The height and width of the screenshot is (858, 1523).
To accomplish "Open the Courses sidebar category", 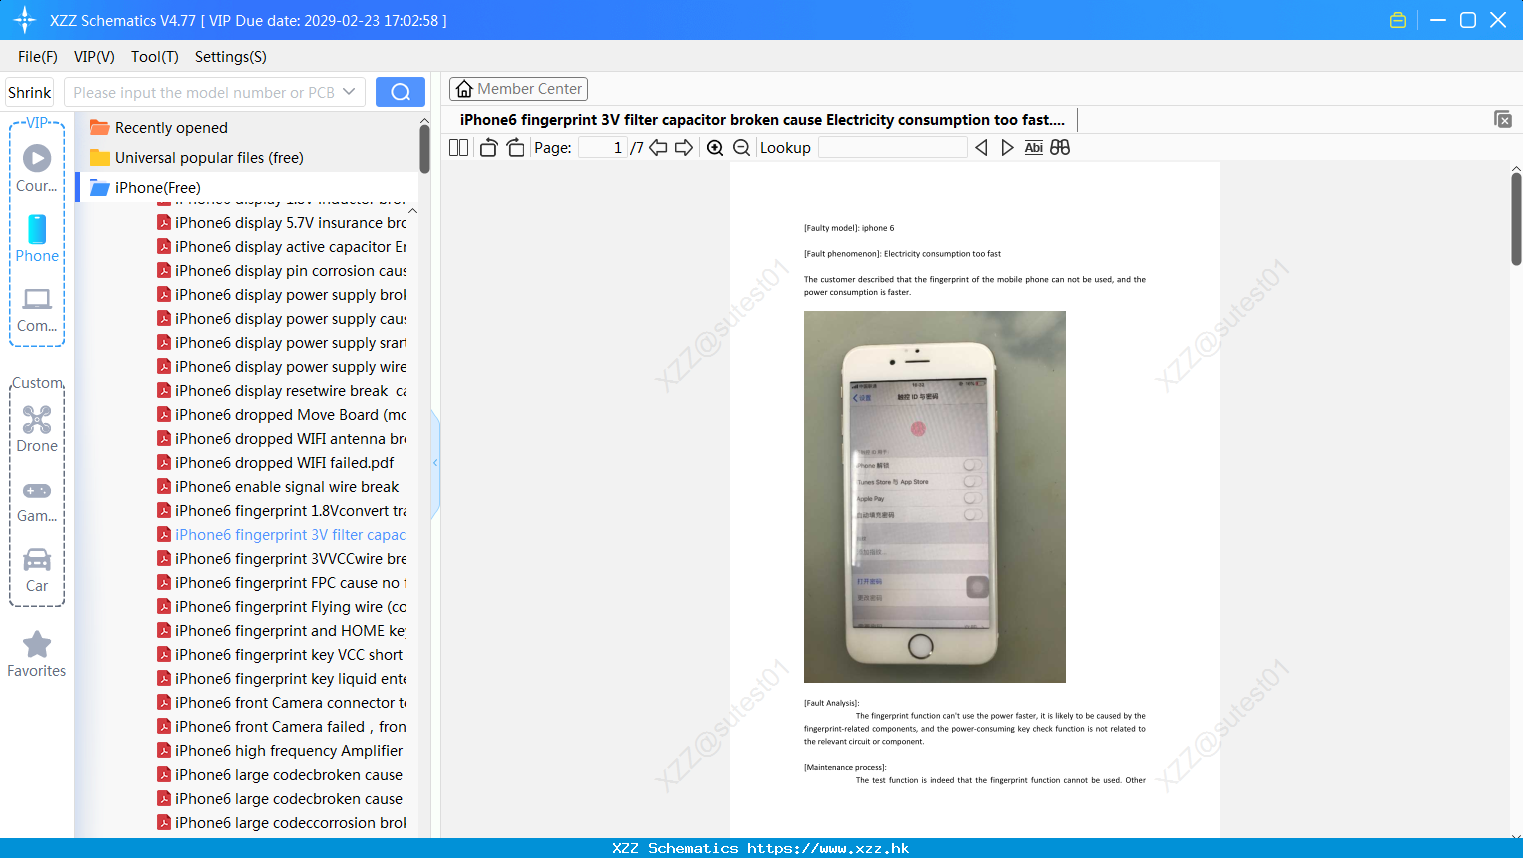I will coord(37,168).
